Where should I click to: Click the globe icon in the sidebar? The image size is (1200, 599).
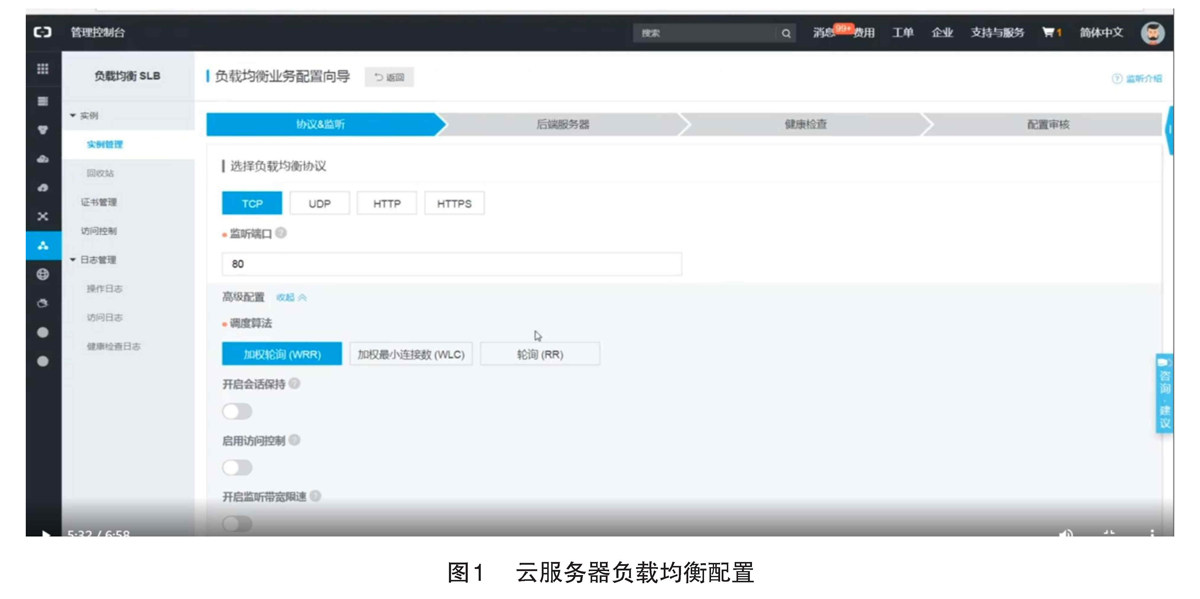click(42, 274)
